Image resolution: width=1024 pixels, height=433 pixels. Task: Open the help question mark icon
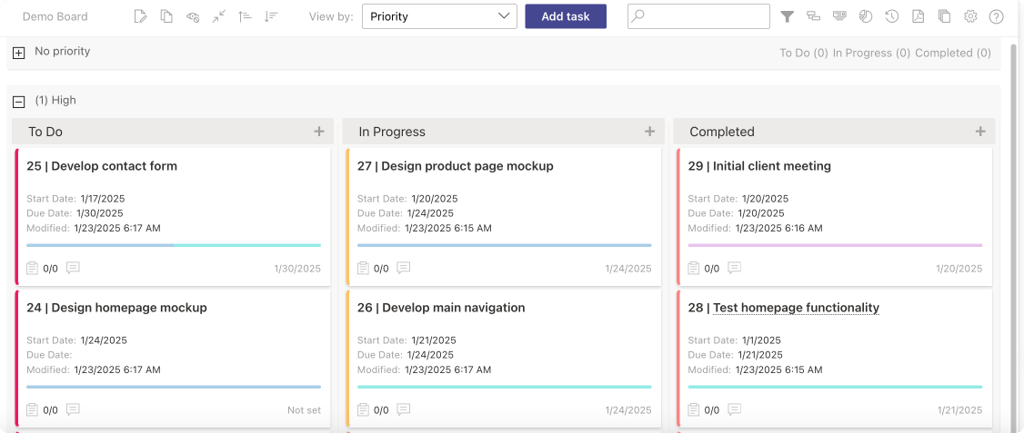coord(996,17)
